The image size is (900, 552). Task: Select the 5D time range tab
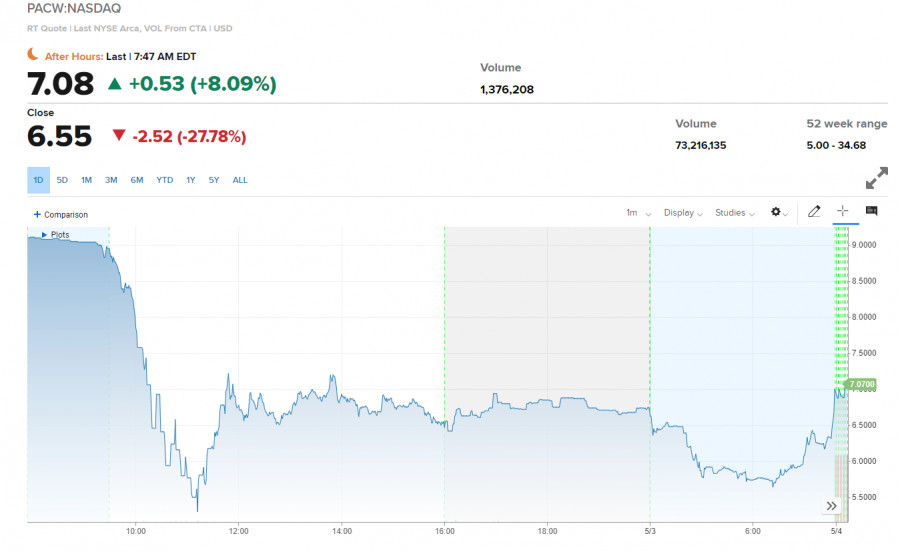pyautogui.click(x=62, y=180)
